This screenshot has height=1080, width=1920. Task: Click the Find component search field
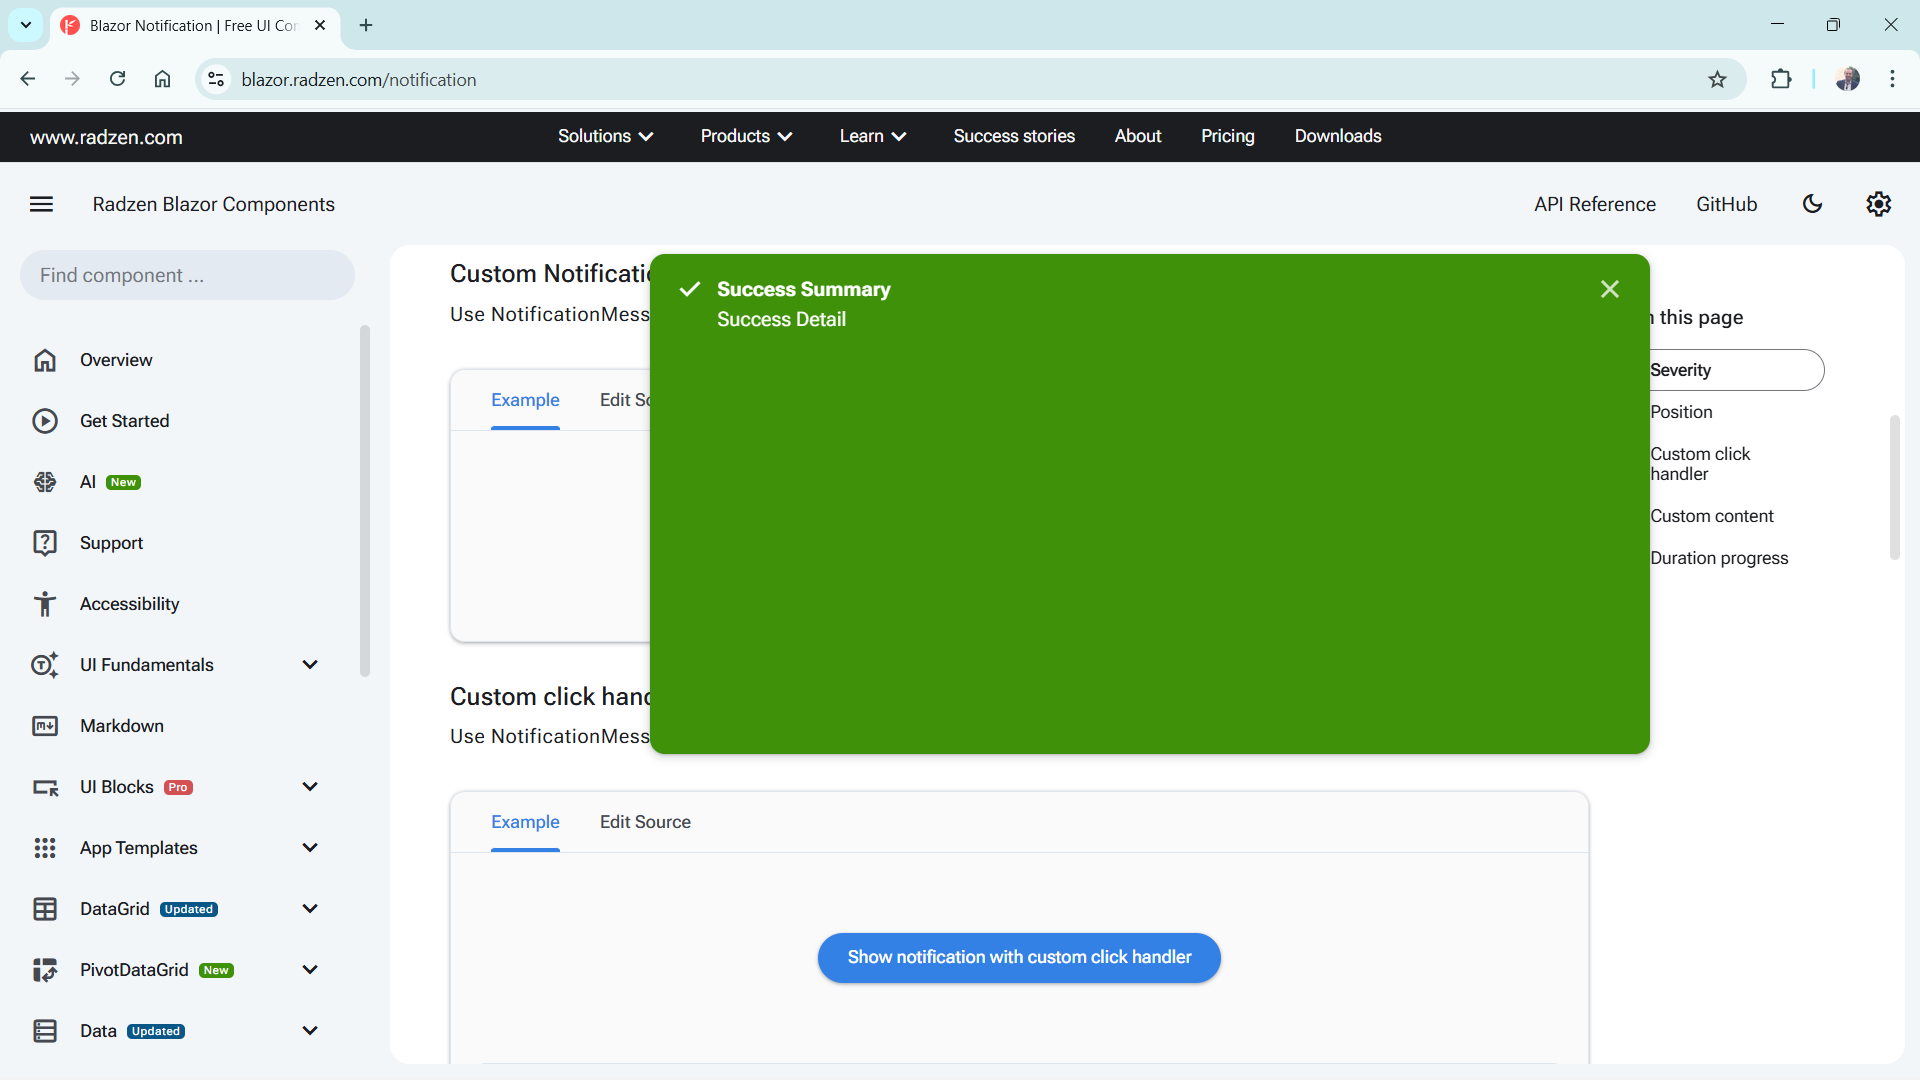(x=187, y=275)
